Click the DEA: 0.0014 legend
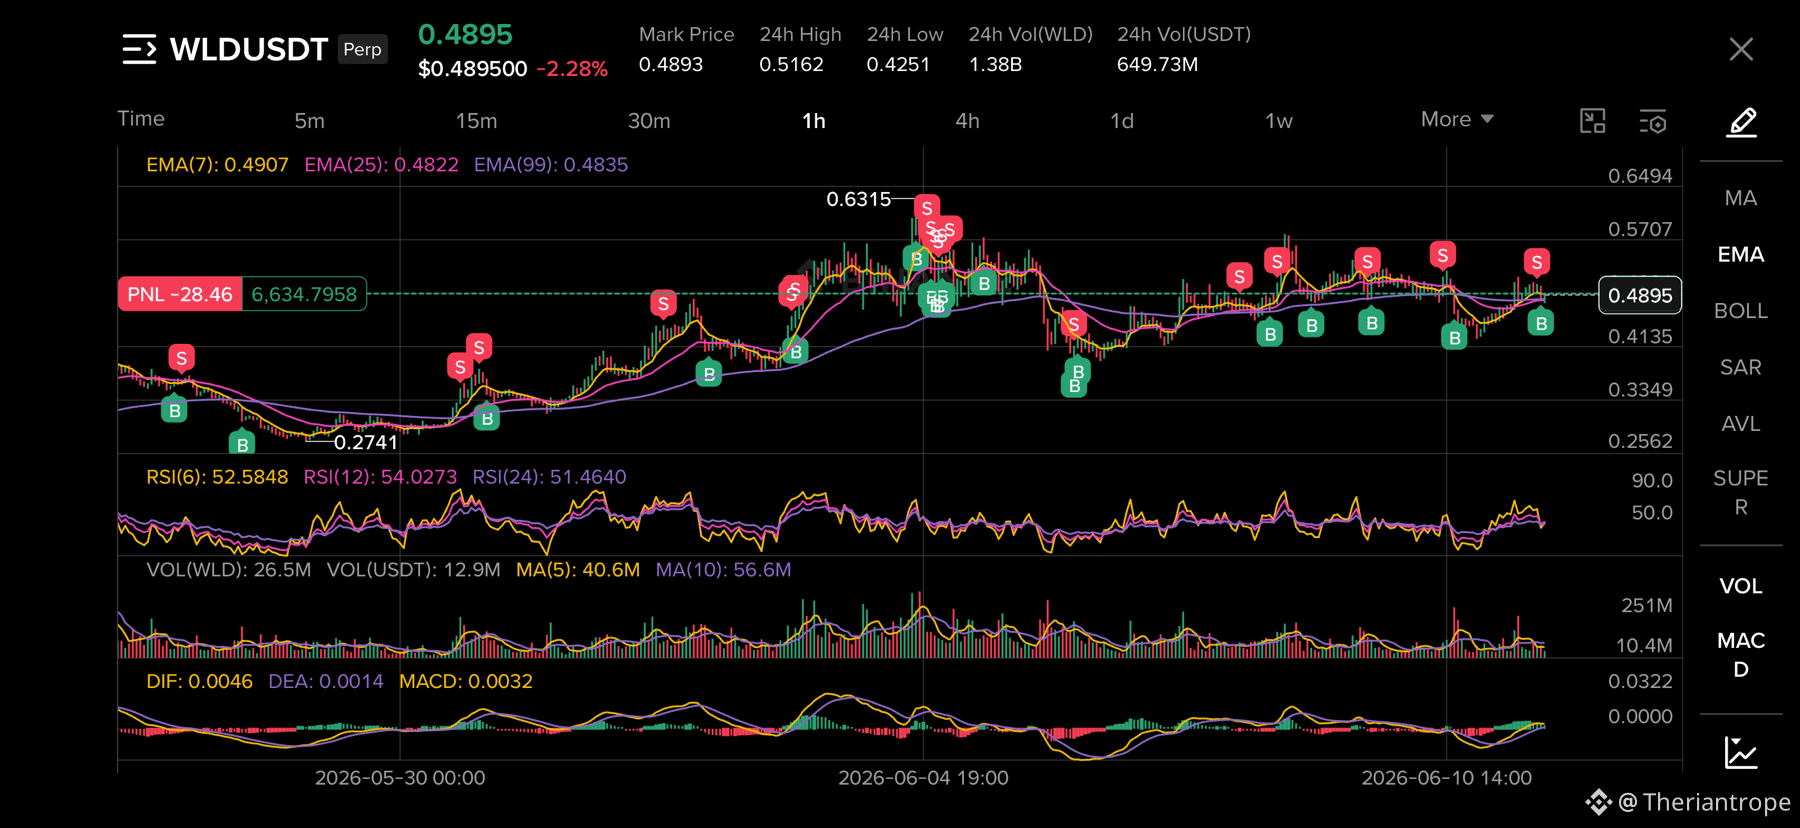This screenshot has width=1800, height=828. click(x=326, y=681)
